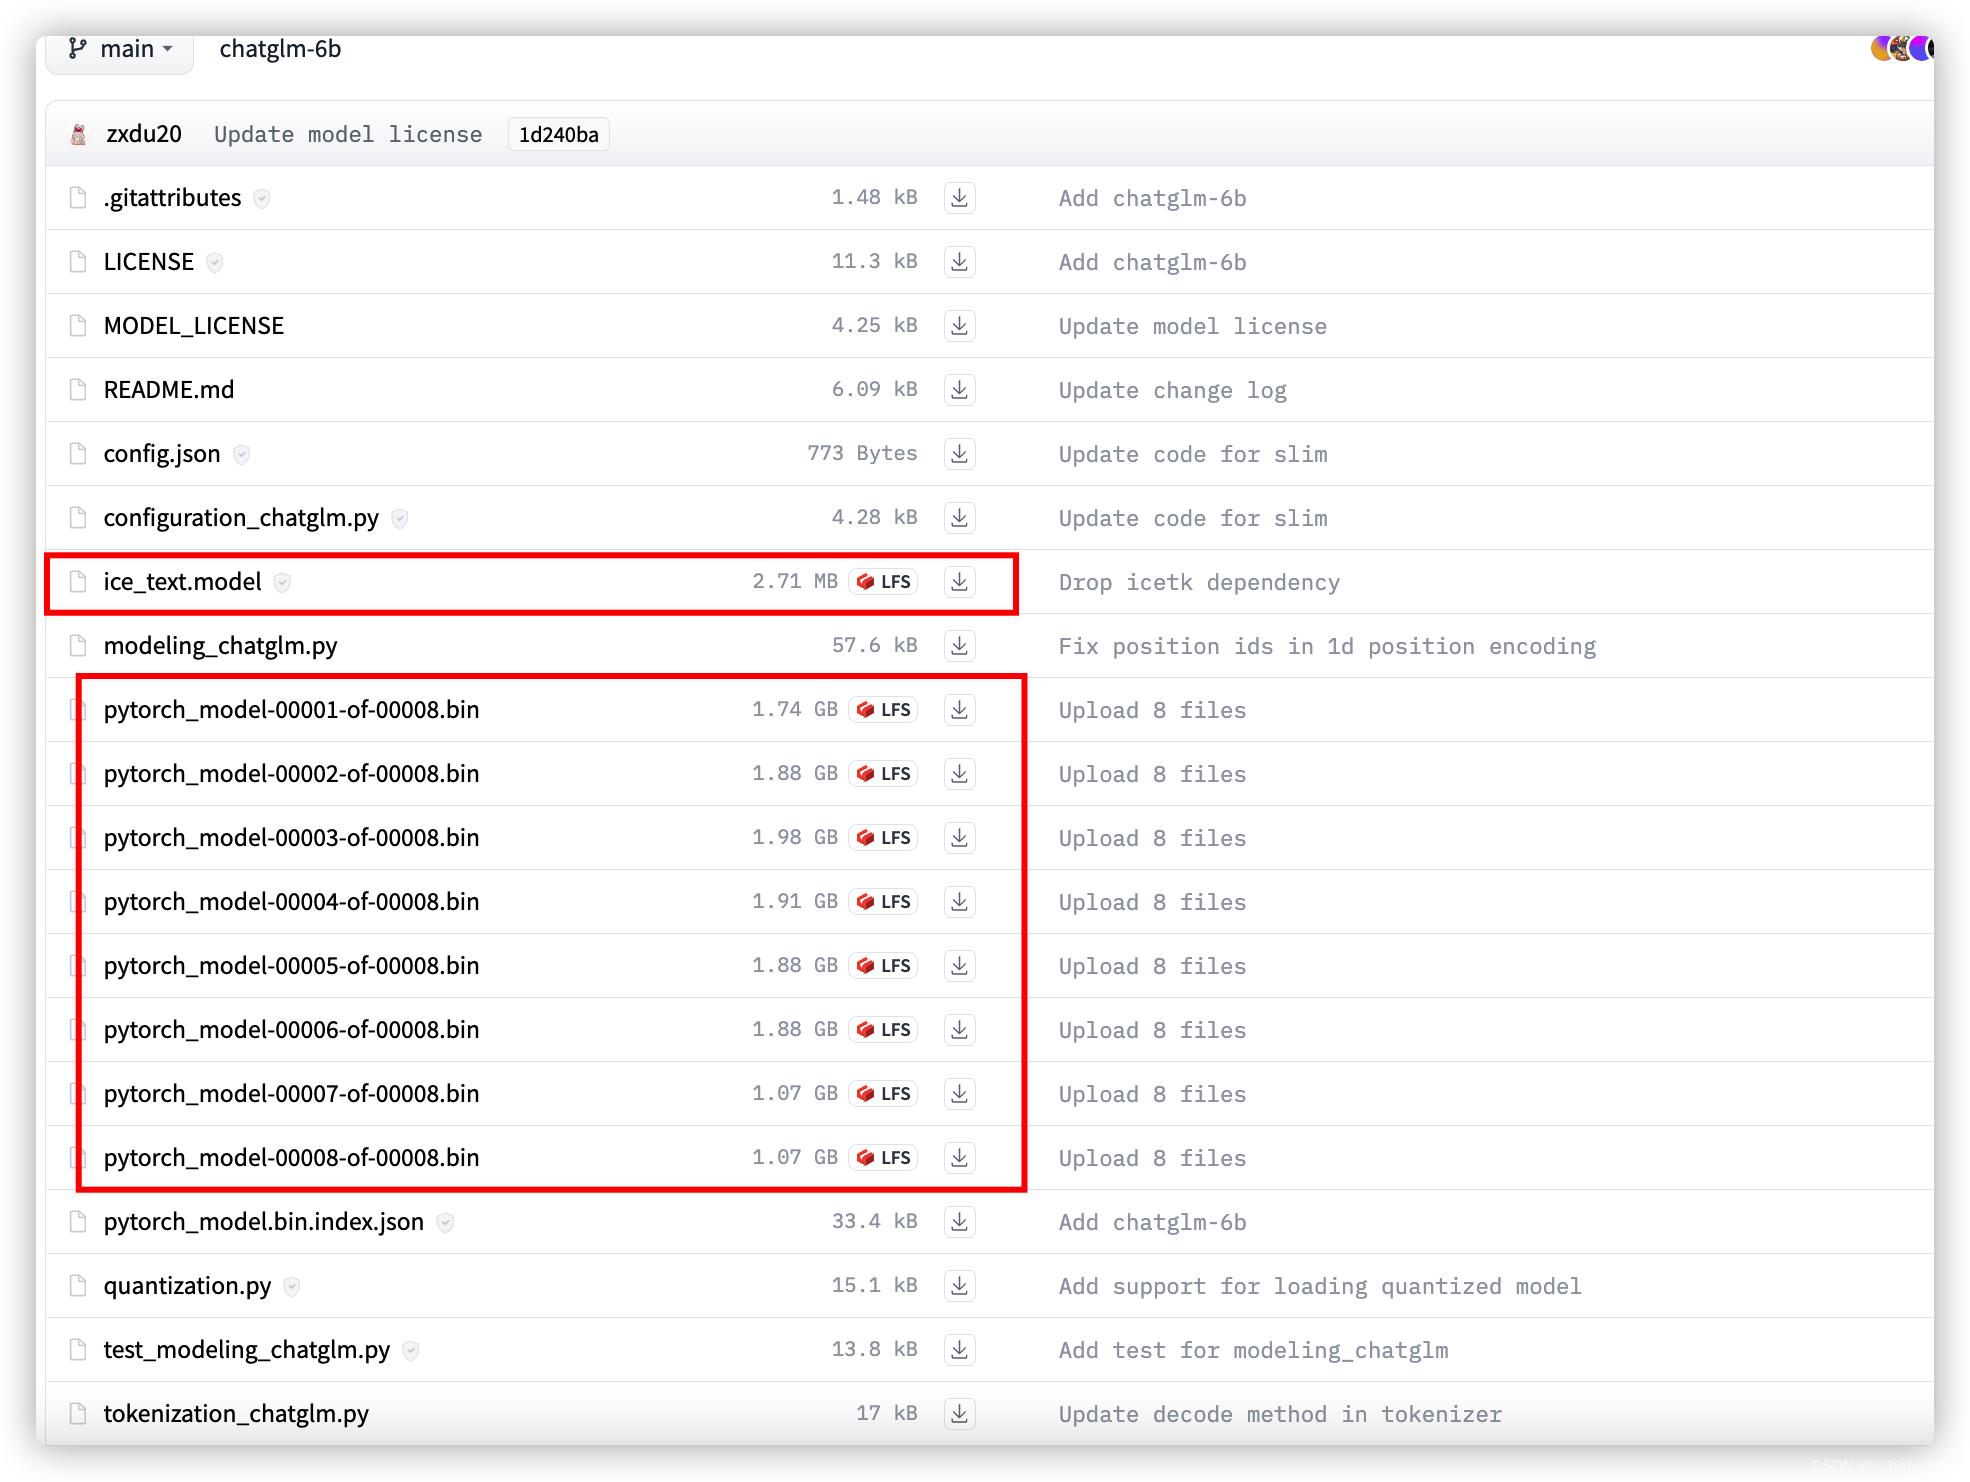Click download icon for tokenization_chatglm.py
The image size is (1970, 1482).
click(x=959, y=1414)
